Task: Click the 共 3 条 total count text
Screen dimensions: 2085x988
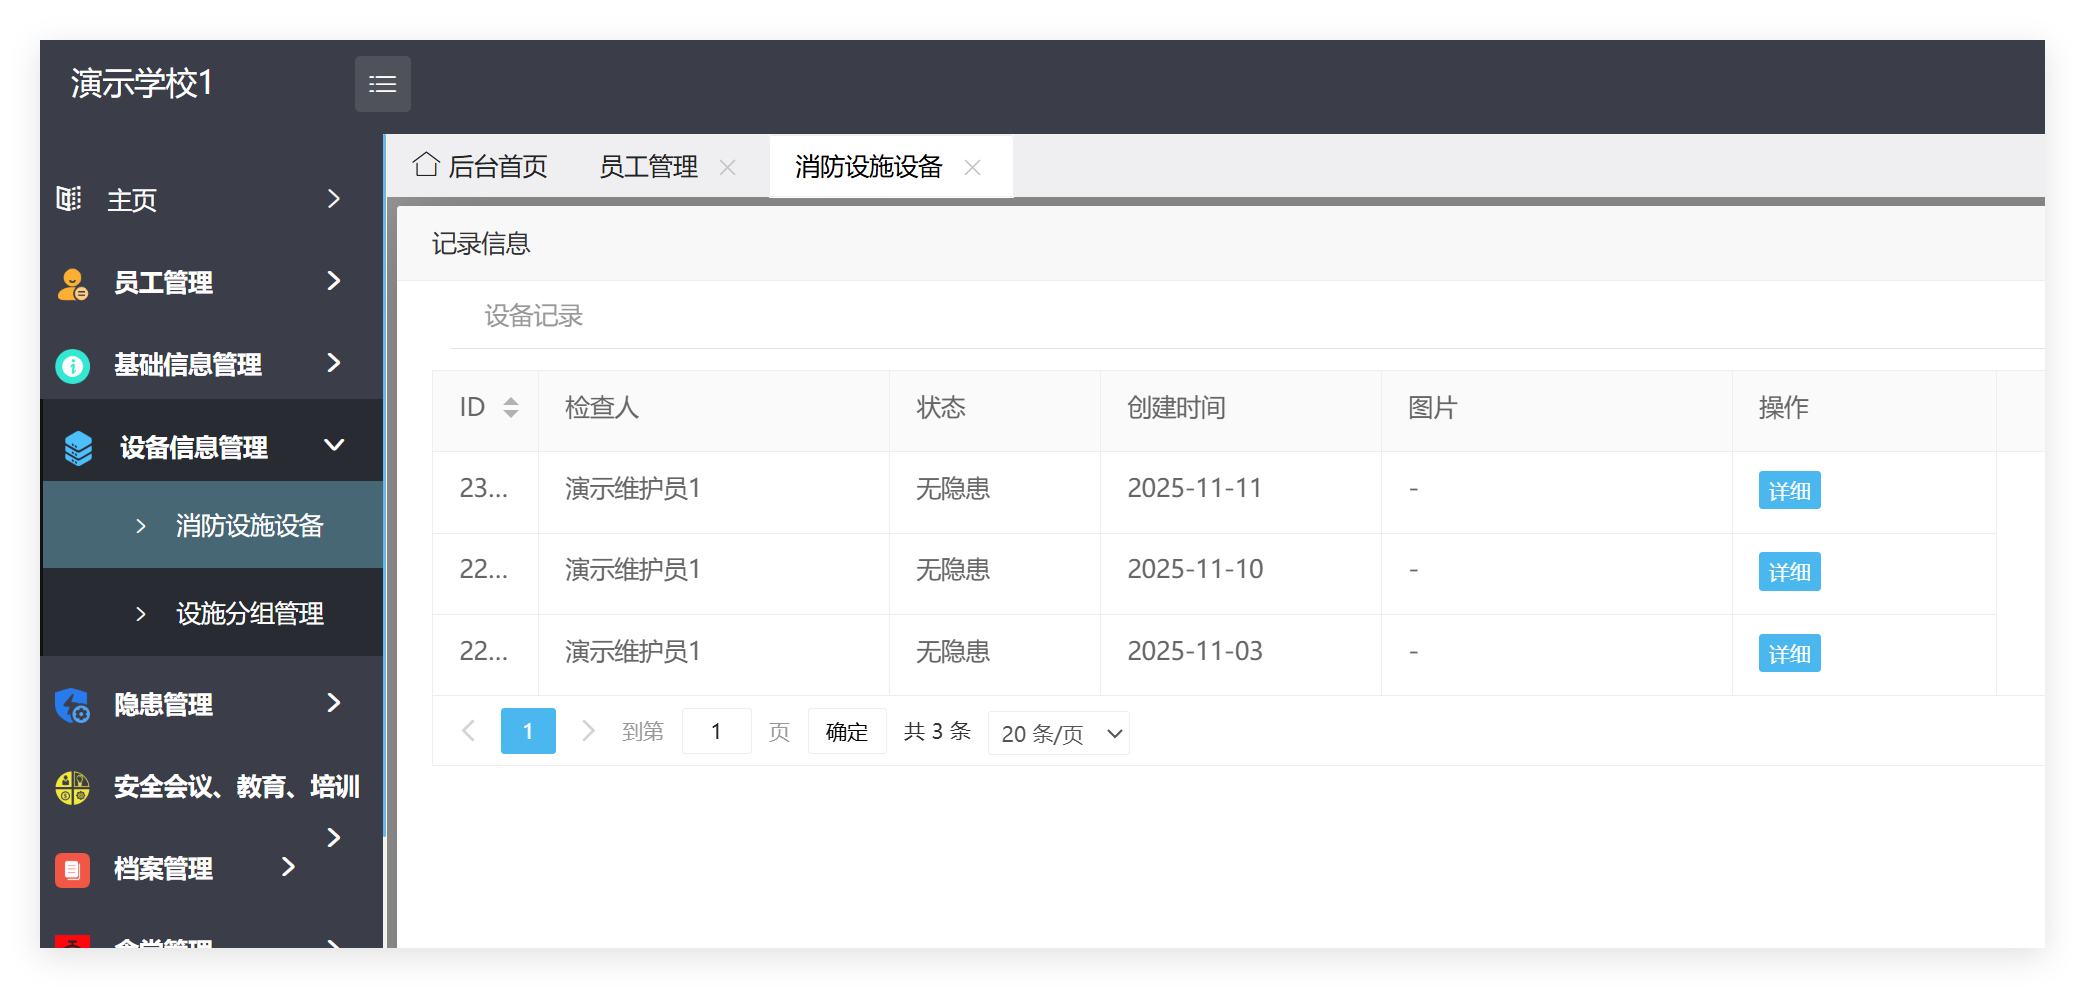Action: 937,731
